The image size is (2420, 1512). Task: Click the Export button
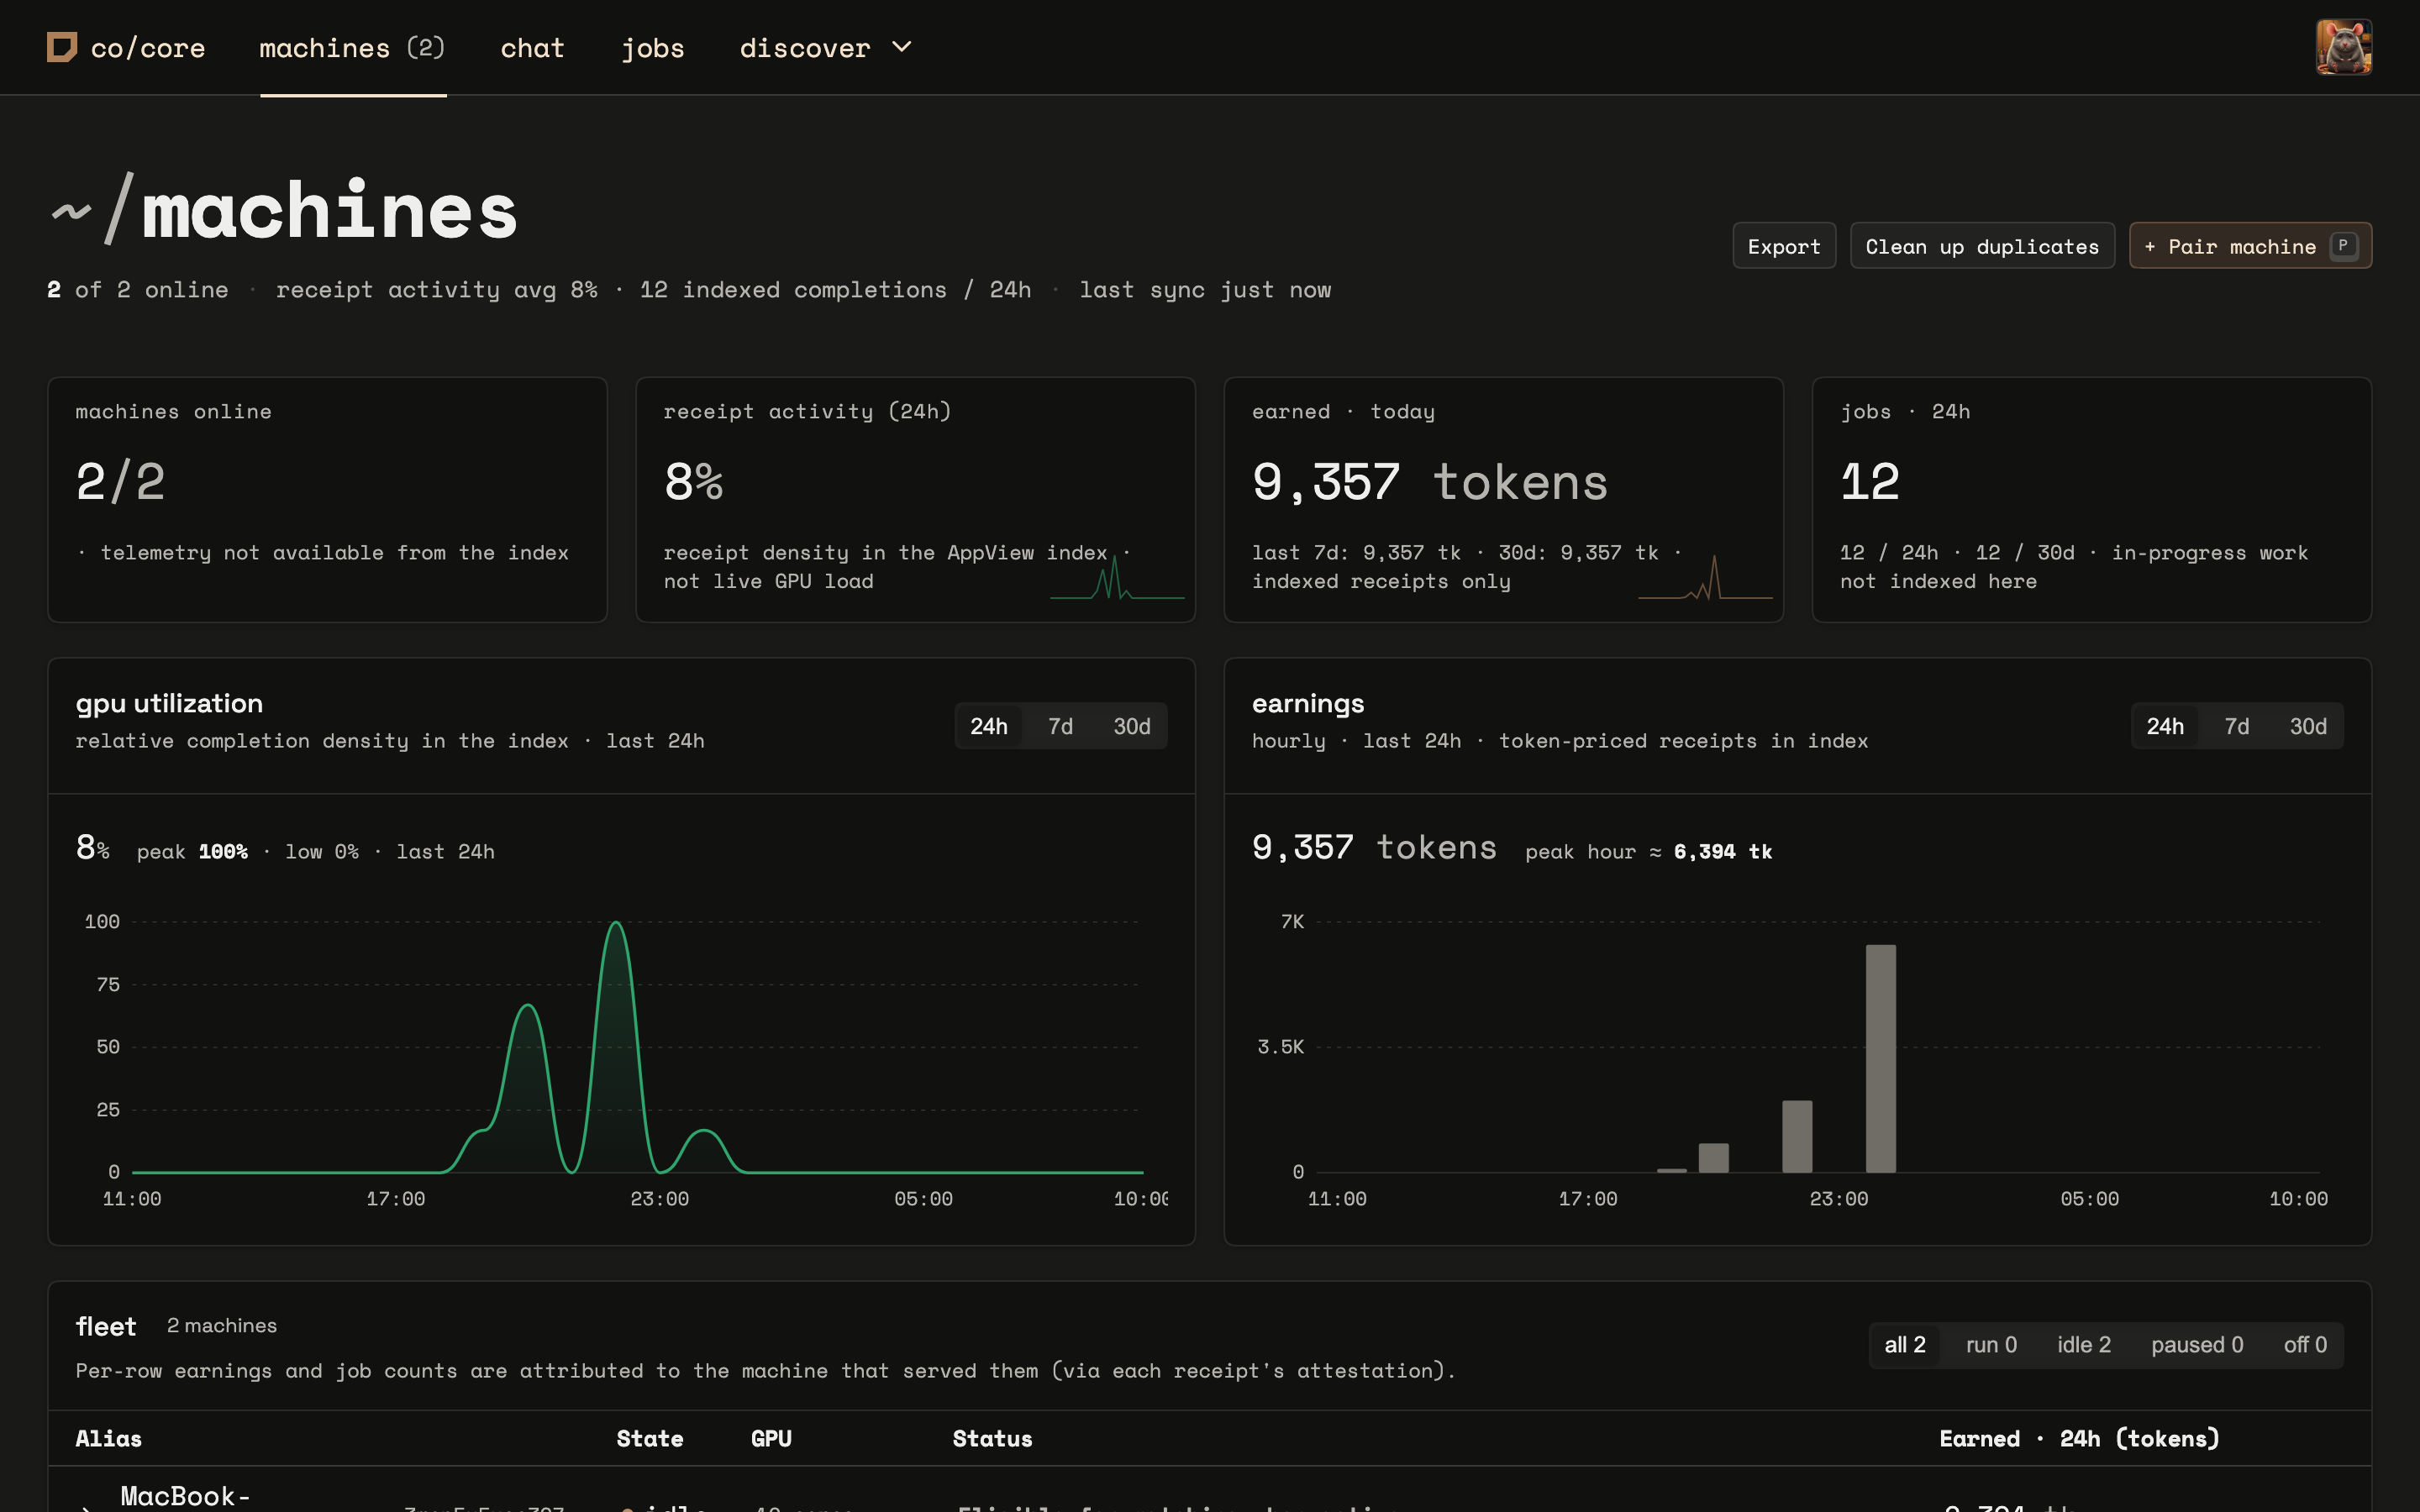(x=1784, y=246)
